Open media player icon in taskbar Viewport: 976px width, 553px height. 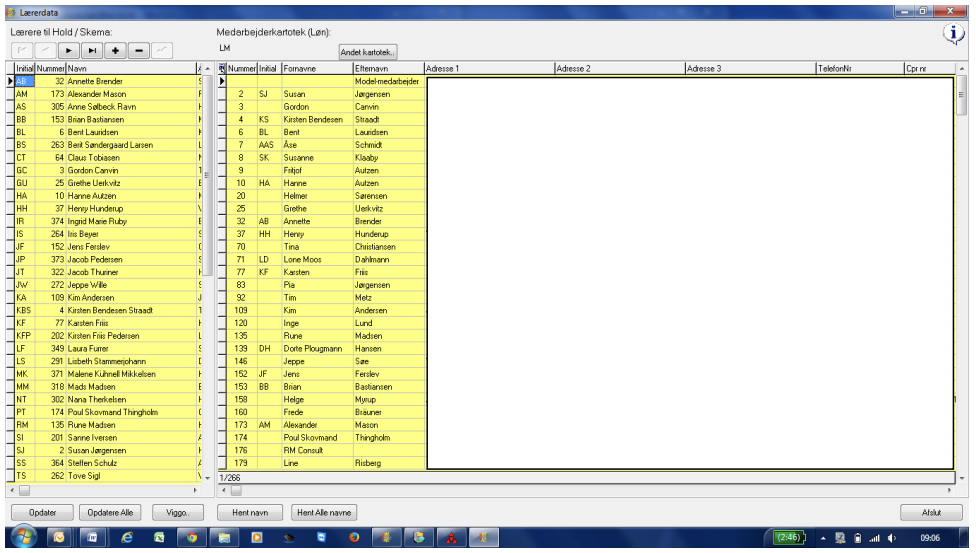point(256,537)
